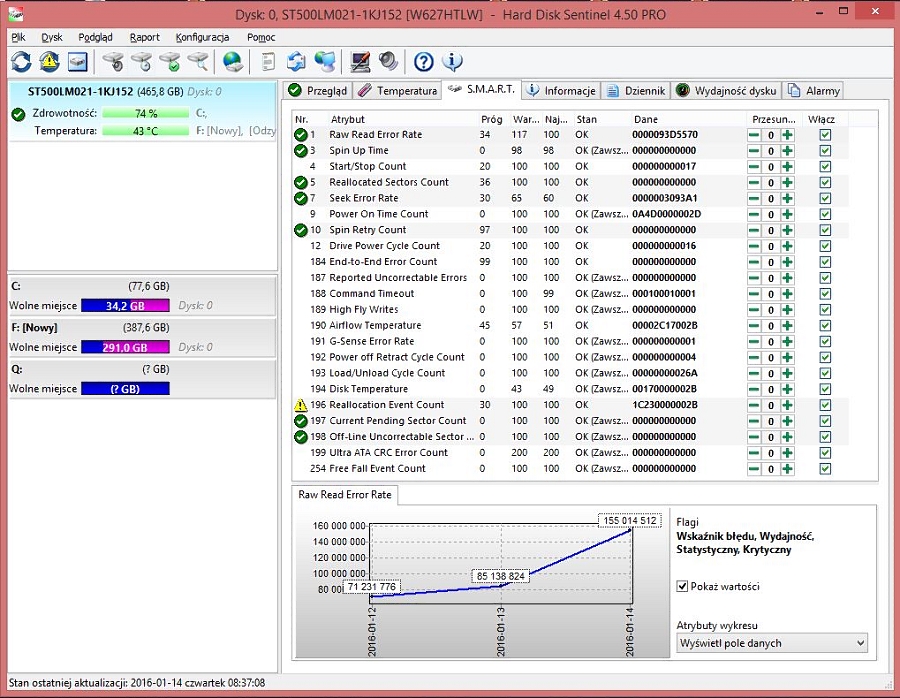Open the Plik menu

tap(18, 37)
